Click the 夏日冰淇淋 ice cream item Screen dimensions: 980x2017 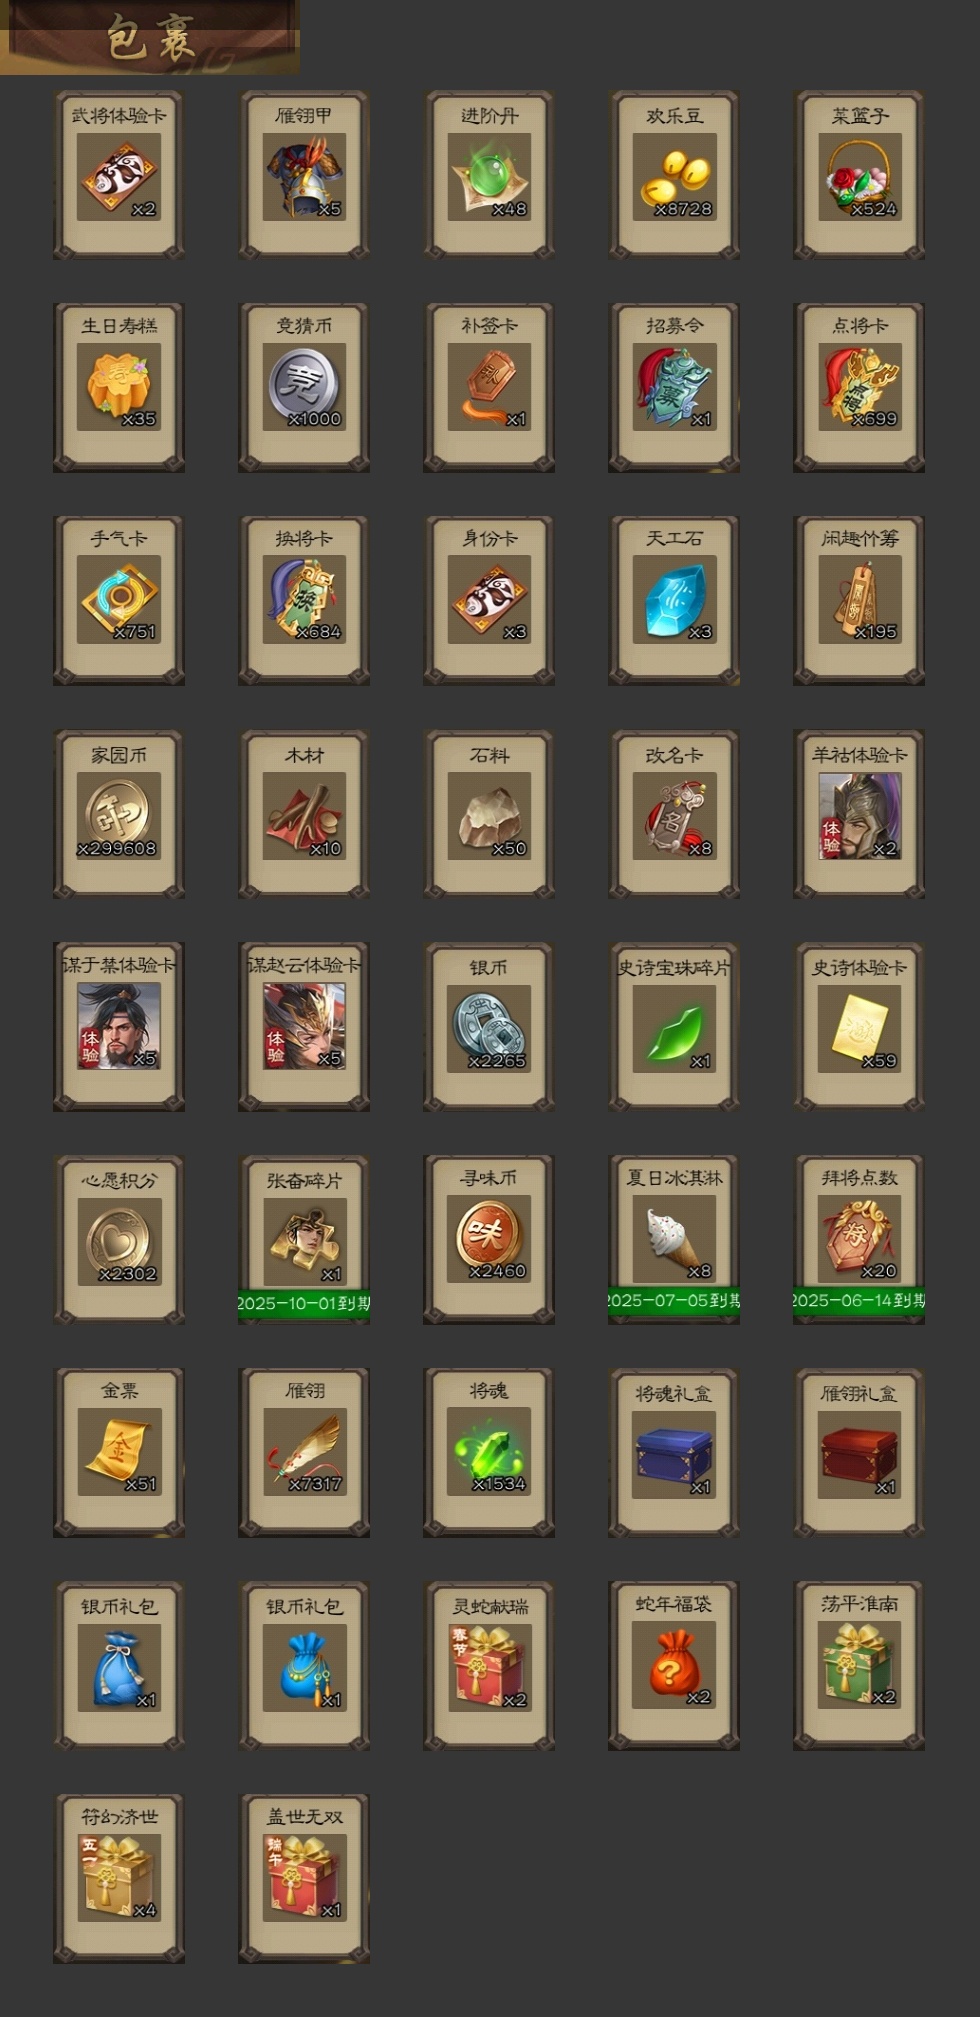[x=674, y=1240]
